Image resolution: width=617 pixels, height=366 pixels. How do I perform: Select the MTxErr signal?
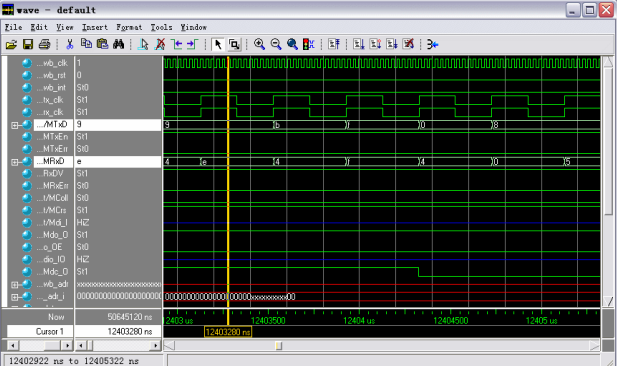53,149
